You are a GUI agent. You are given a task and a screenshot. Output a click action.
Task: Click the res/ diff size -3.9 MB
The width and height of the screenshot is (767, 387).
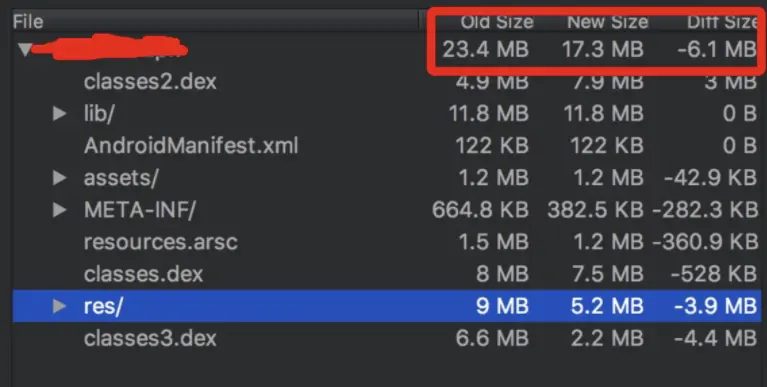click(x=715, y=306)
